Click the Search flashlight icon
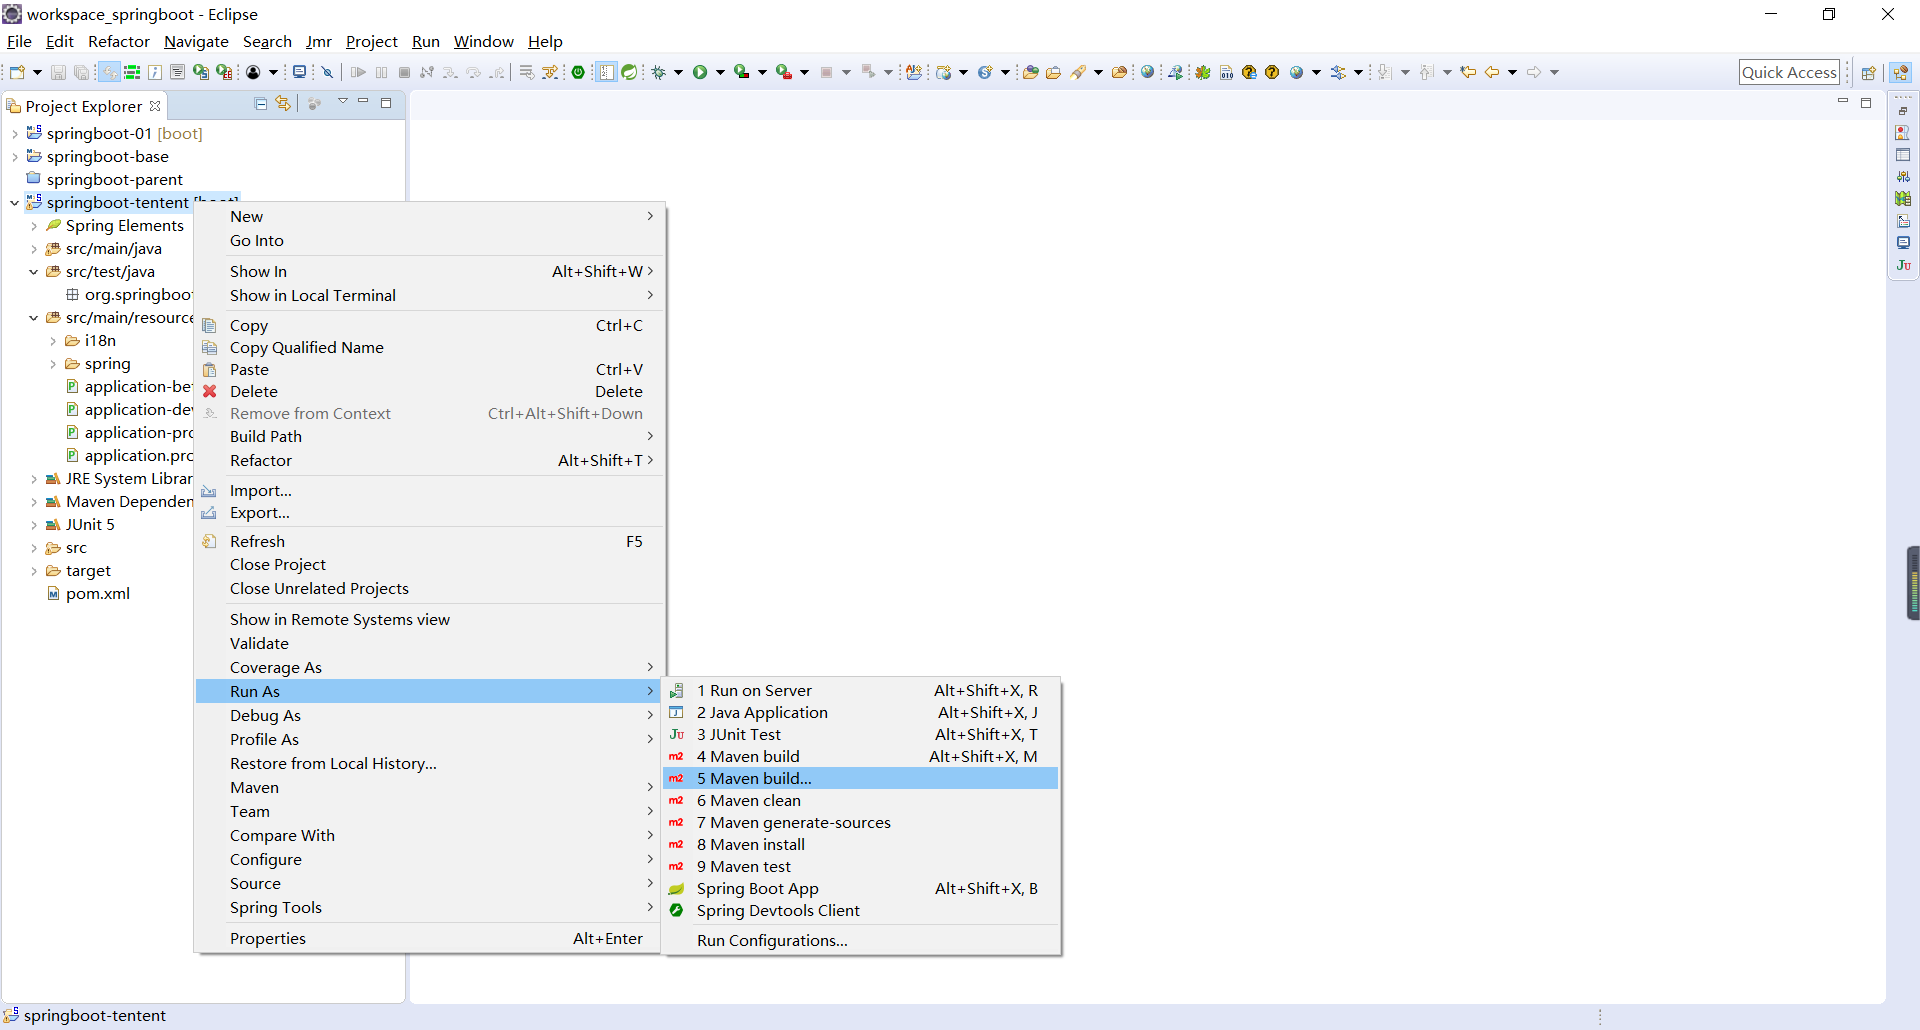Screen dimensions: 1920x1030 [1078, 72]
